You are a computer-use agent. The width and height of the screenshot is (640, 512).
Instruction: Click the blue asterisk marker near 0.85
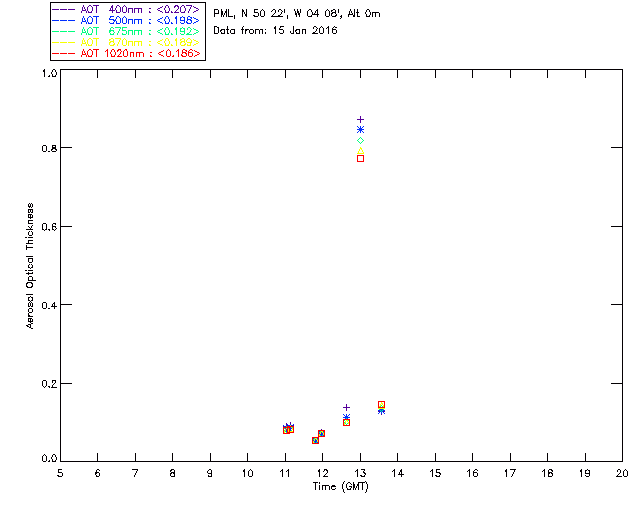[360, 130]
